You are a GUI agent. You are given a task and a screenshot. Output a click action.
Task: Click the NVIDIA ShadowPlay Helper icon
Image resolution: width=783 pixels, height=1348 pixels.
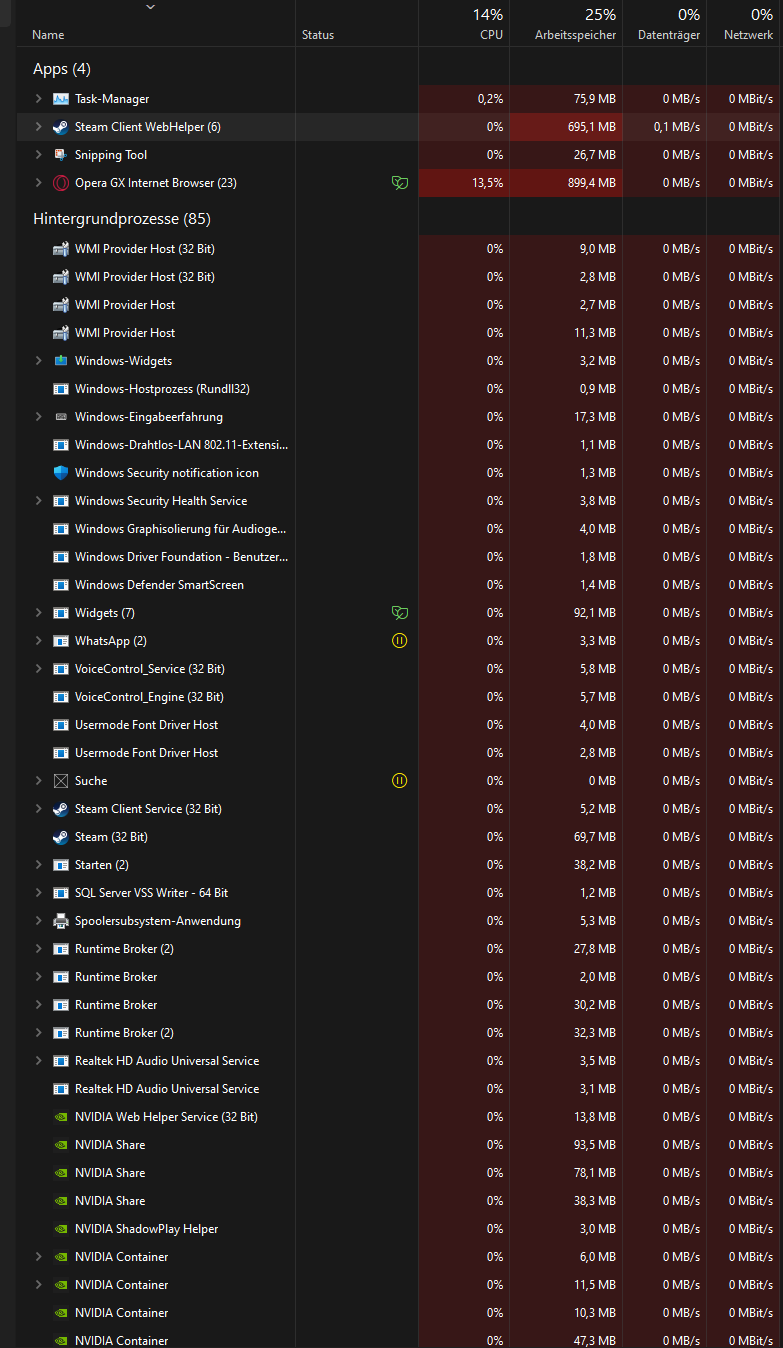(x=60, y=1229)
